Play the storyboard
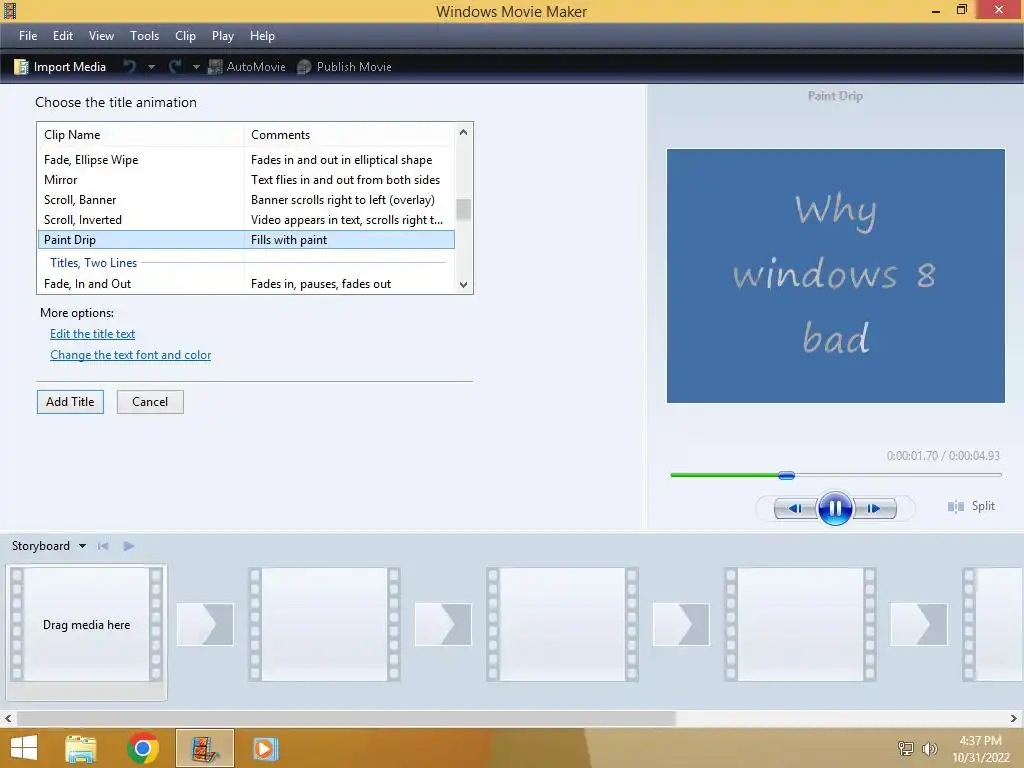This screenshot has height=768, width=1024. (129, 546)
